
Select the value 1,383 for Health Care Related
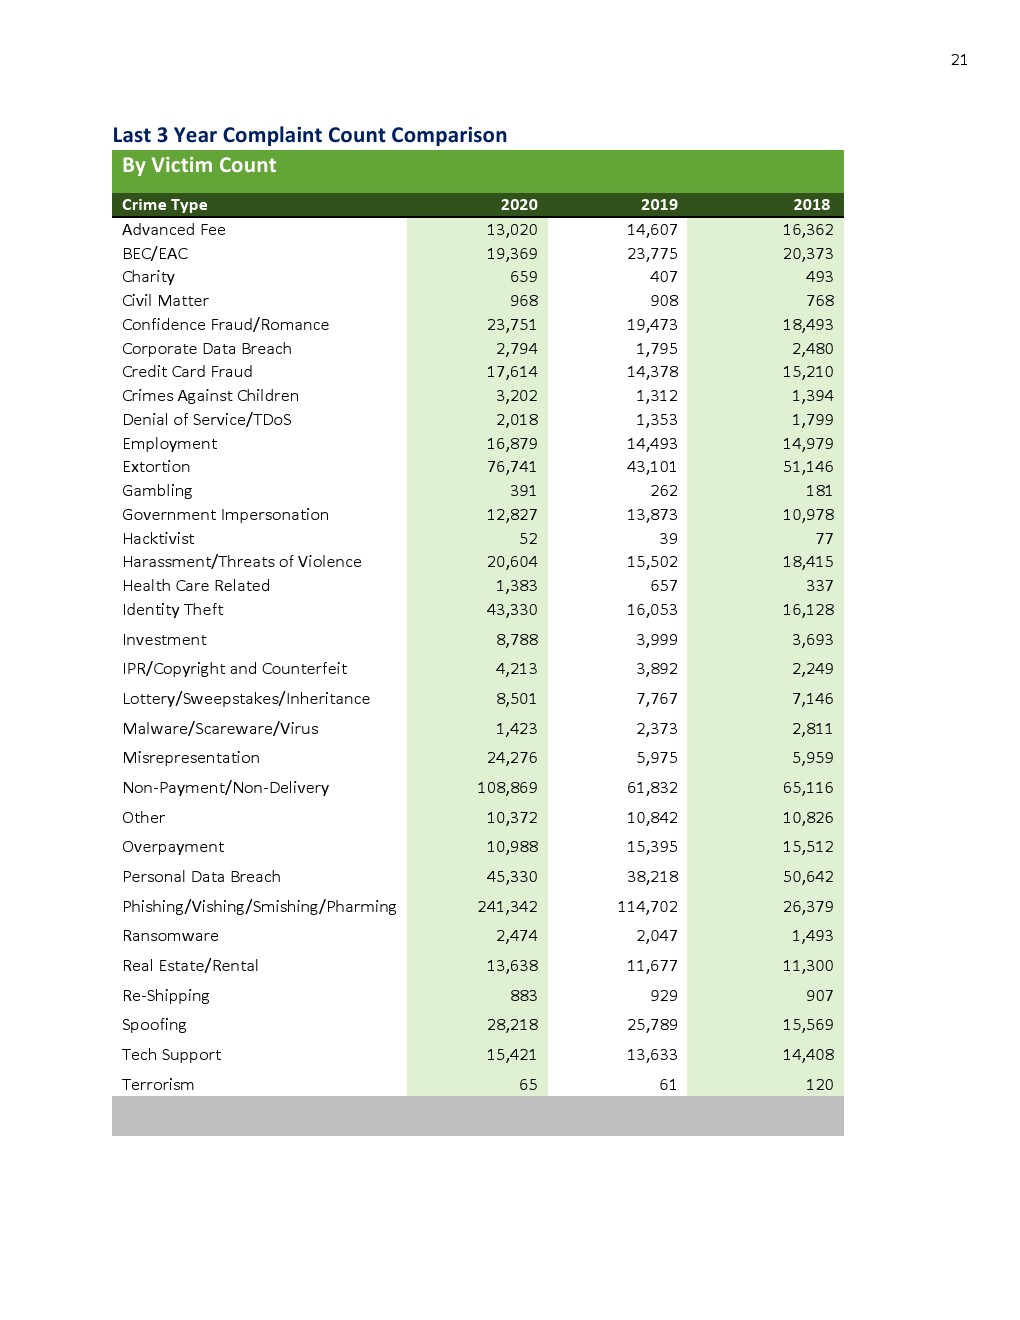(517, 586)
